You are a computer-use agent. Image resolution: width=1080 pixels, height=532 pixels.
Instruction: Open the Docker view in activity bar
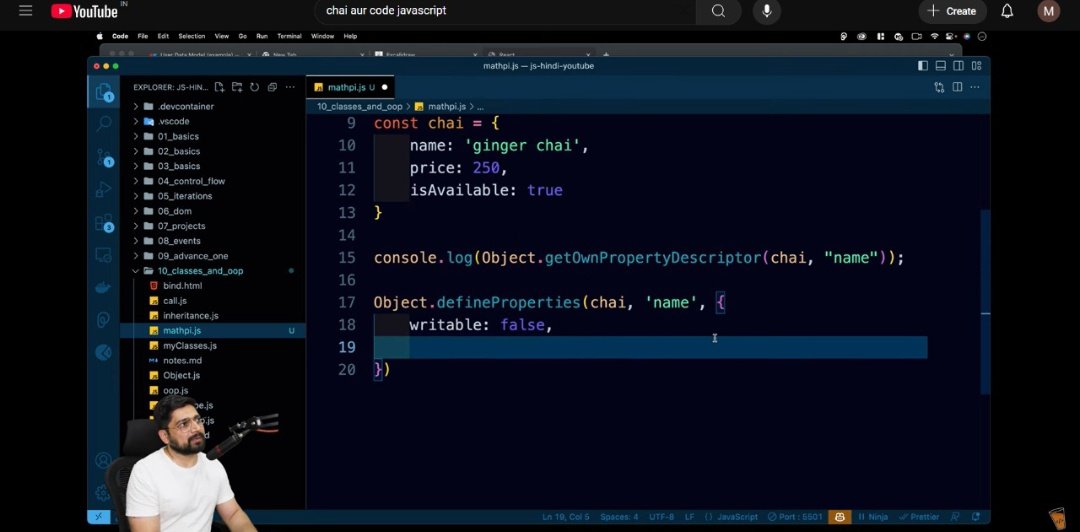[103, 287]
